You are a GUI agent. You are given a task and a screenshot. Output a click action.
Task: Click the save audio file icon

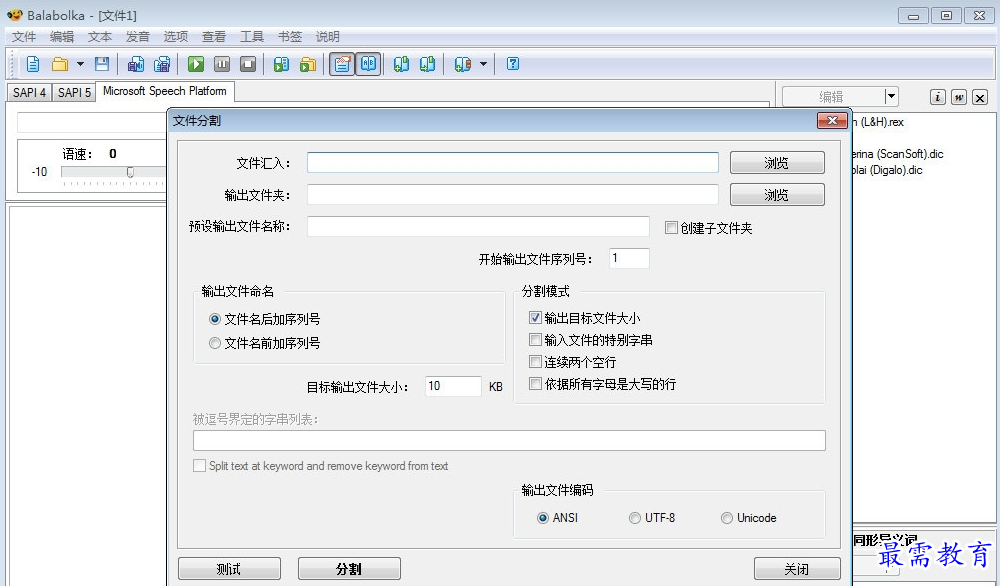(135, 64)
